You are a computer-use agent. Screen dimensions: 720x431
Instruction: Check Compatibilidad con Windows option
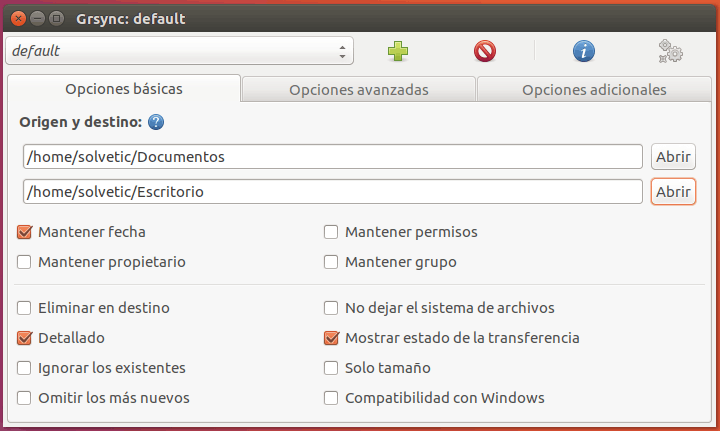(331, 398)
